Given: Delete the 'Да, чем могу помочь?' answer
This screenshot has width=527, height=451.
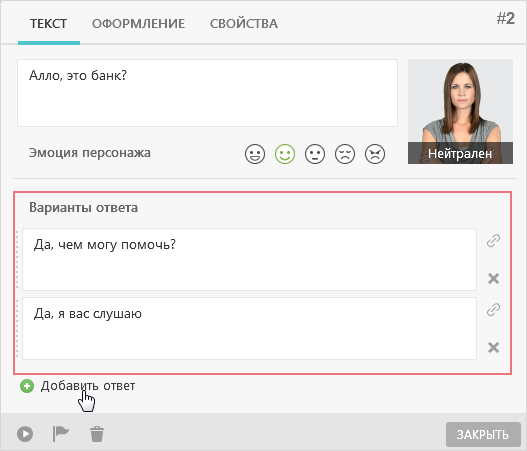Looking at the screenshot, I should 493,278.
